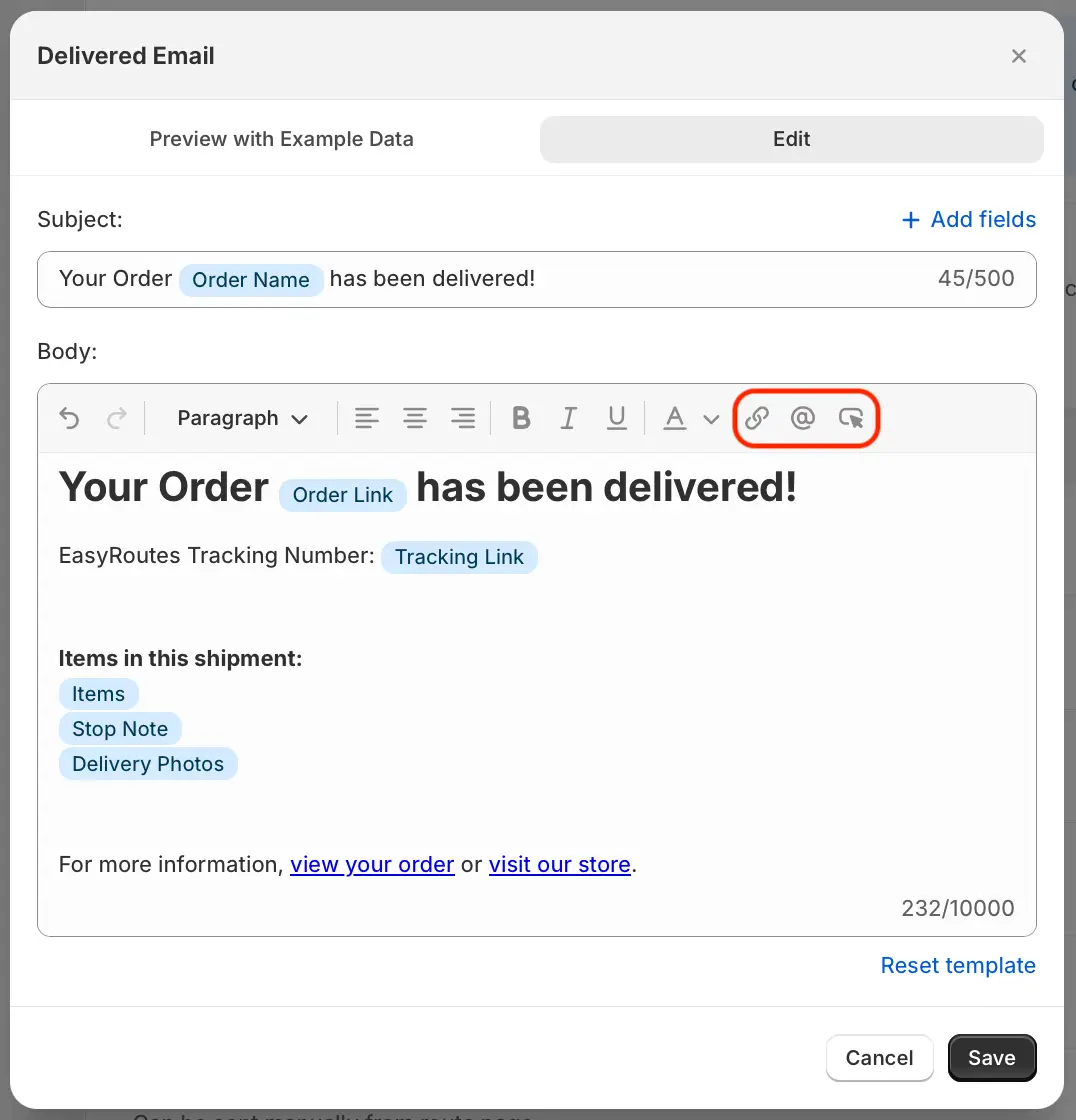Screen dimensions: 1076x1120
Task: Click the undo arrow icon
Action: coord(69,418)
